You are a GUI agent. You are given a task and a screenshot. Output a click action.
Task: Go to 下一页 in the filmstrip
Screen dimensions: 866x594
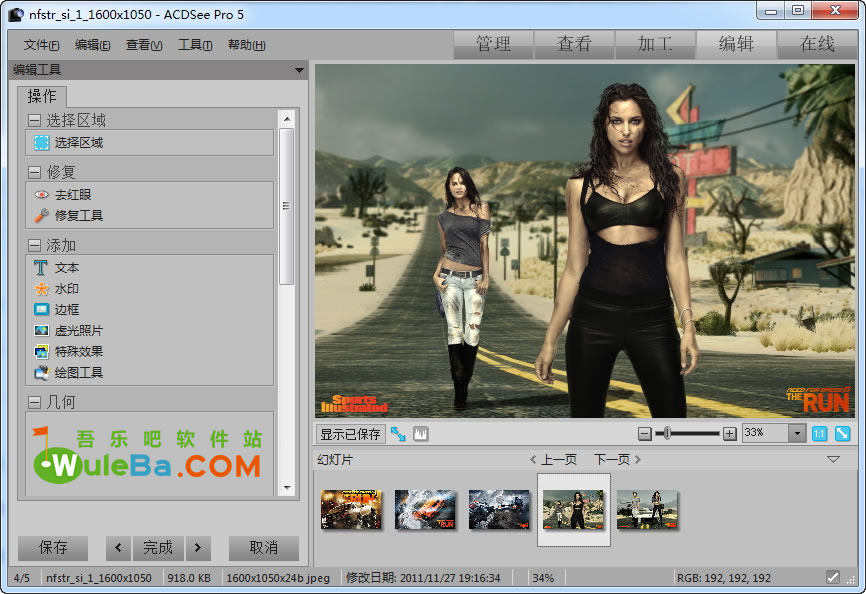pyautogui.click(x=617, y=459)
